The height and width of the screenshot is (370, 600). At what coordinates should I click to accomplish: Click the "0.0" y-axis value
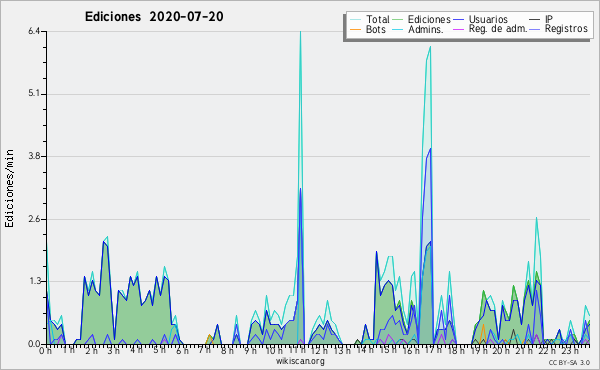tap(34, 344)
